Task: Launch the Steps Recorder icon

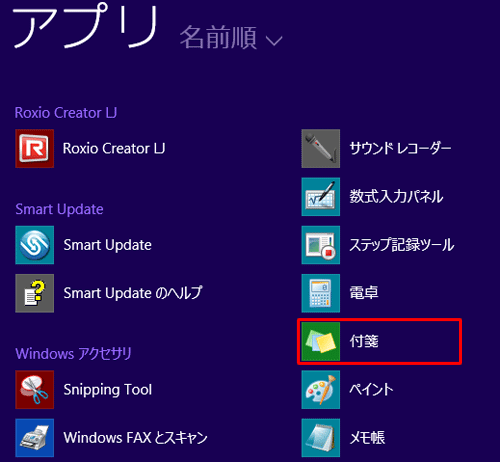Action: pos(321,245)
